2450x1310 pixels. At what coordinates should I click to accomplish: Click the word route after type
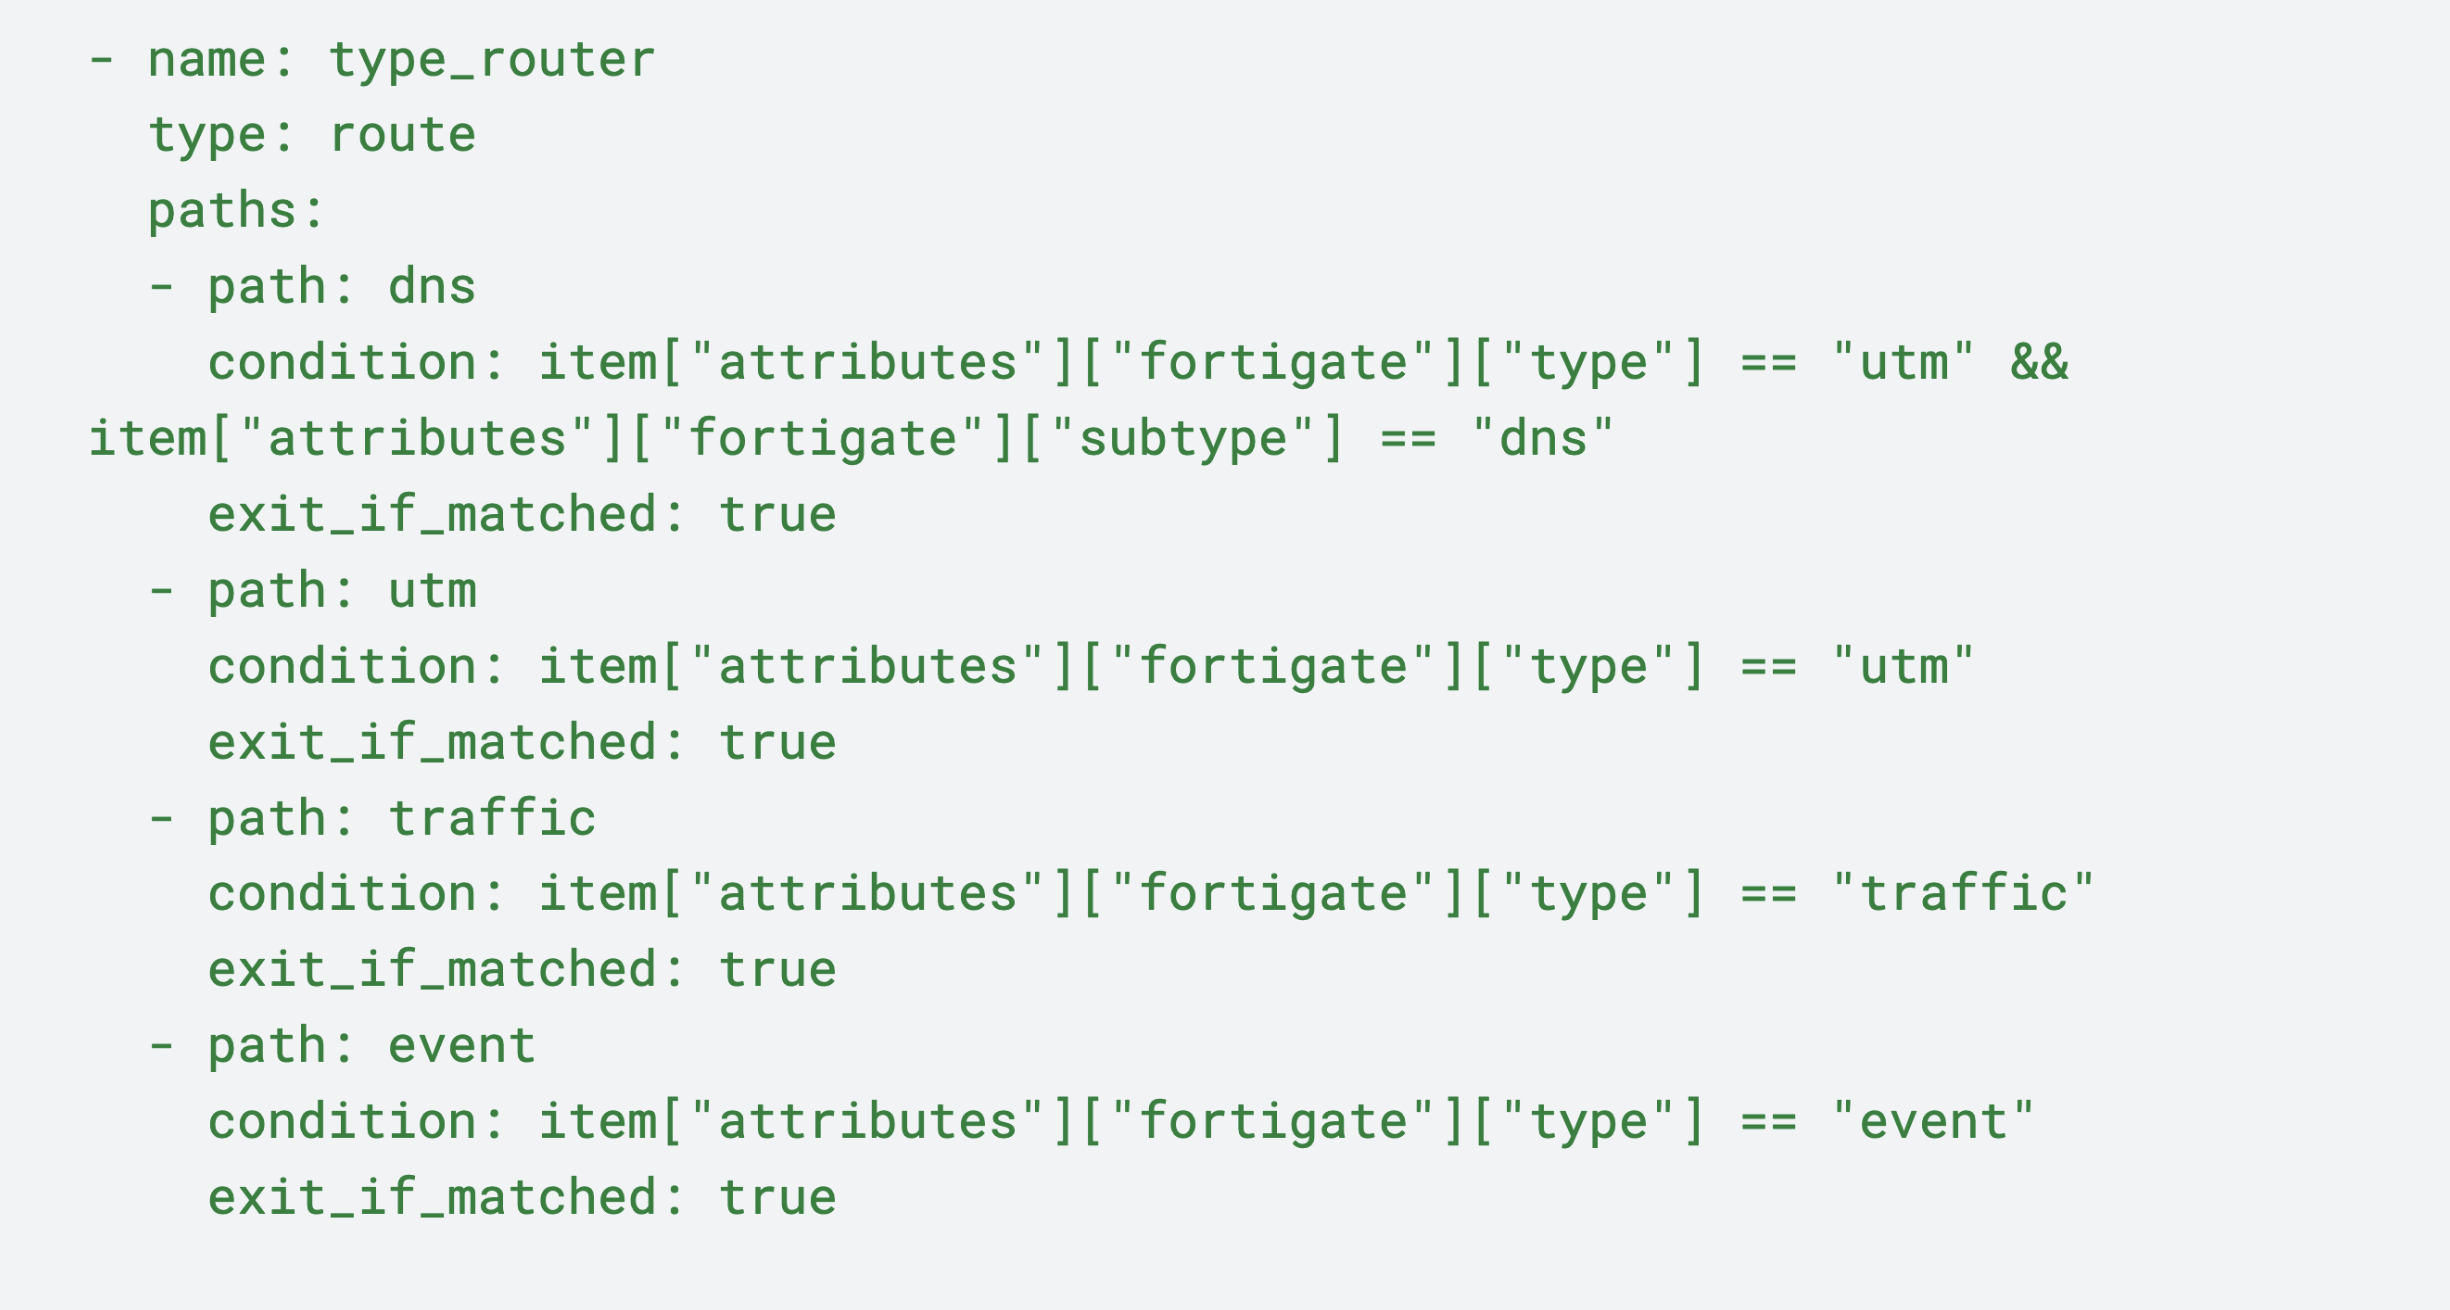(402, 135)
